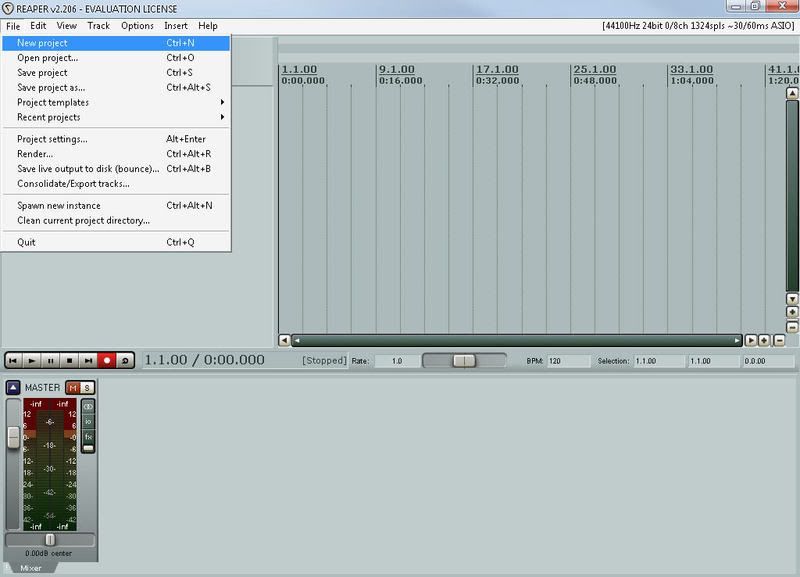Viewport: 800px width, 577px height.
Task: Choose Save live output to disk (bounce)
Action: pos(116,168)
